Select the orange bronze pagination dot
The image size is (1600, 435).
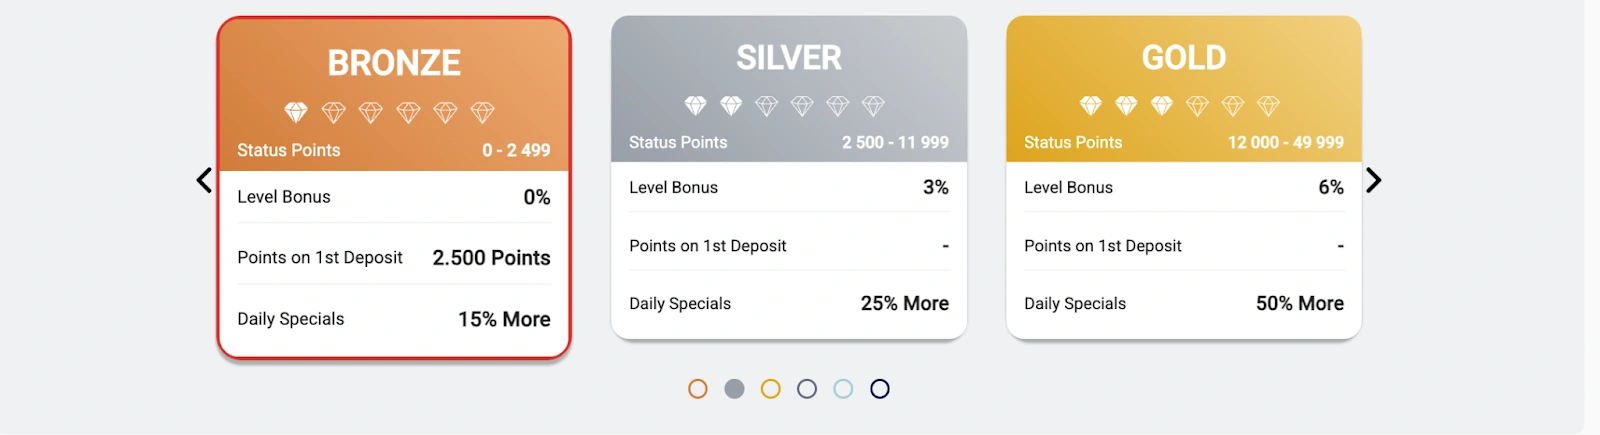coord(698,389)
